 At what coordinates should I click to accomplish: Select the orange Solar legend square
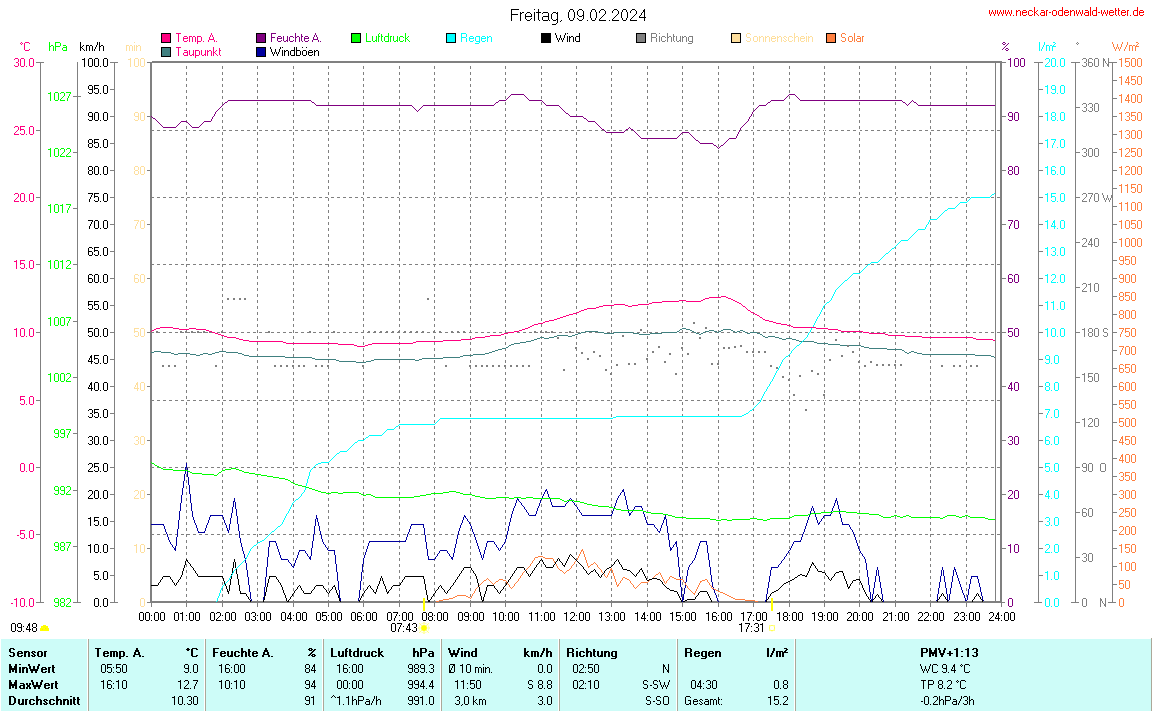click(831, 38)
